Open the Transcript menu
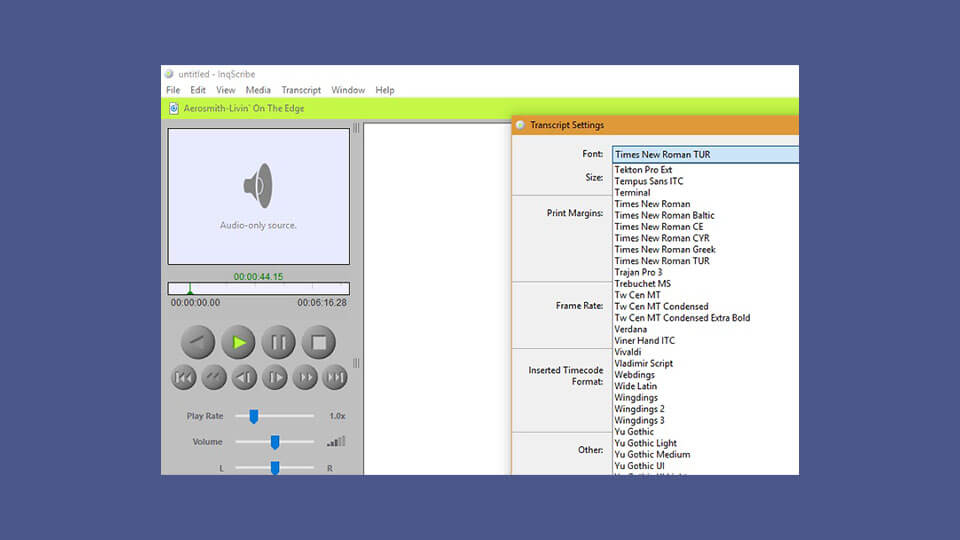 301,90
